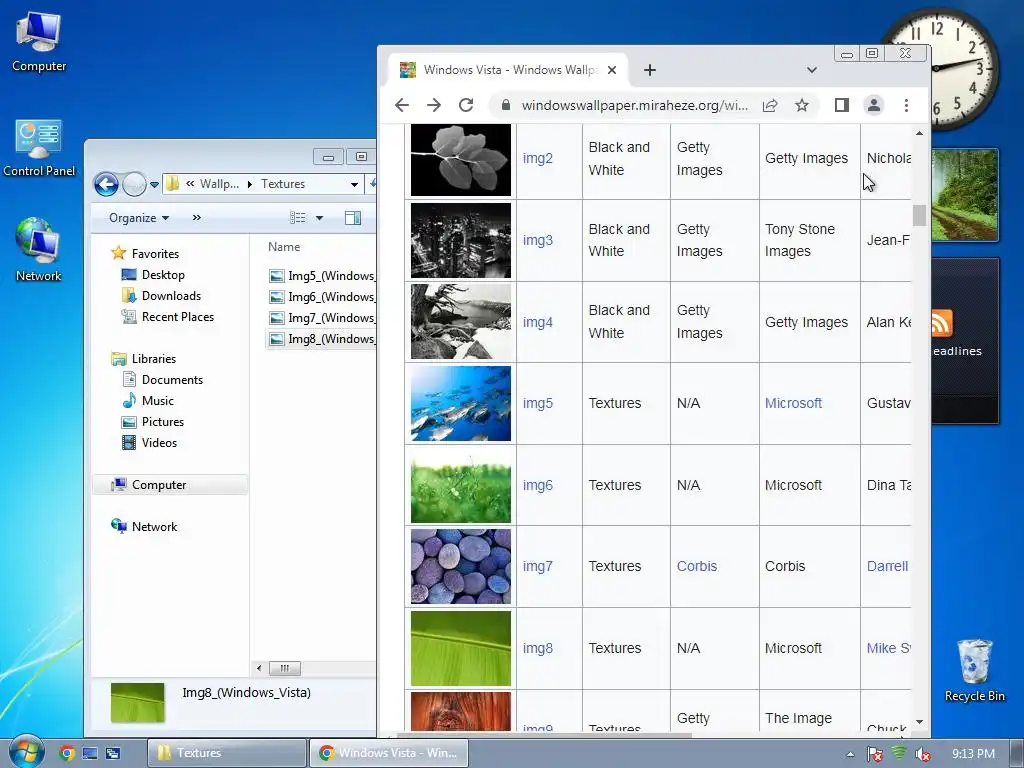Viewport: 1024px width, 768px height.
Task: Select the Textures breadcrumb in Explorer
Action: [x=283, y=184]
